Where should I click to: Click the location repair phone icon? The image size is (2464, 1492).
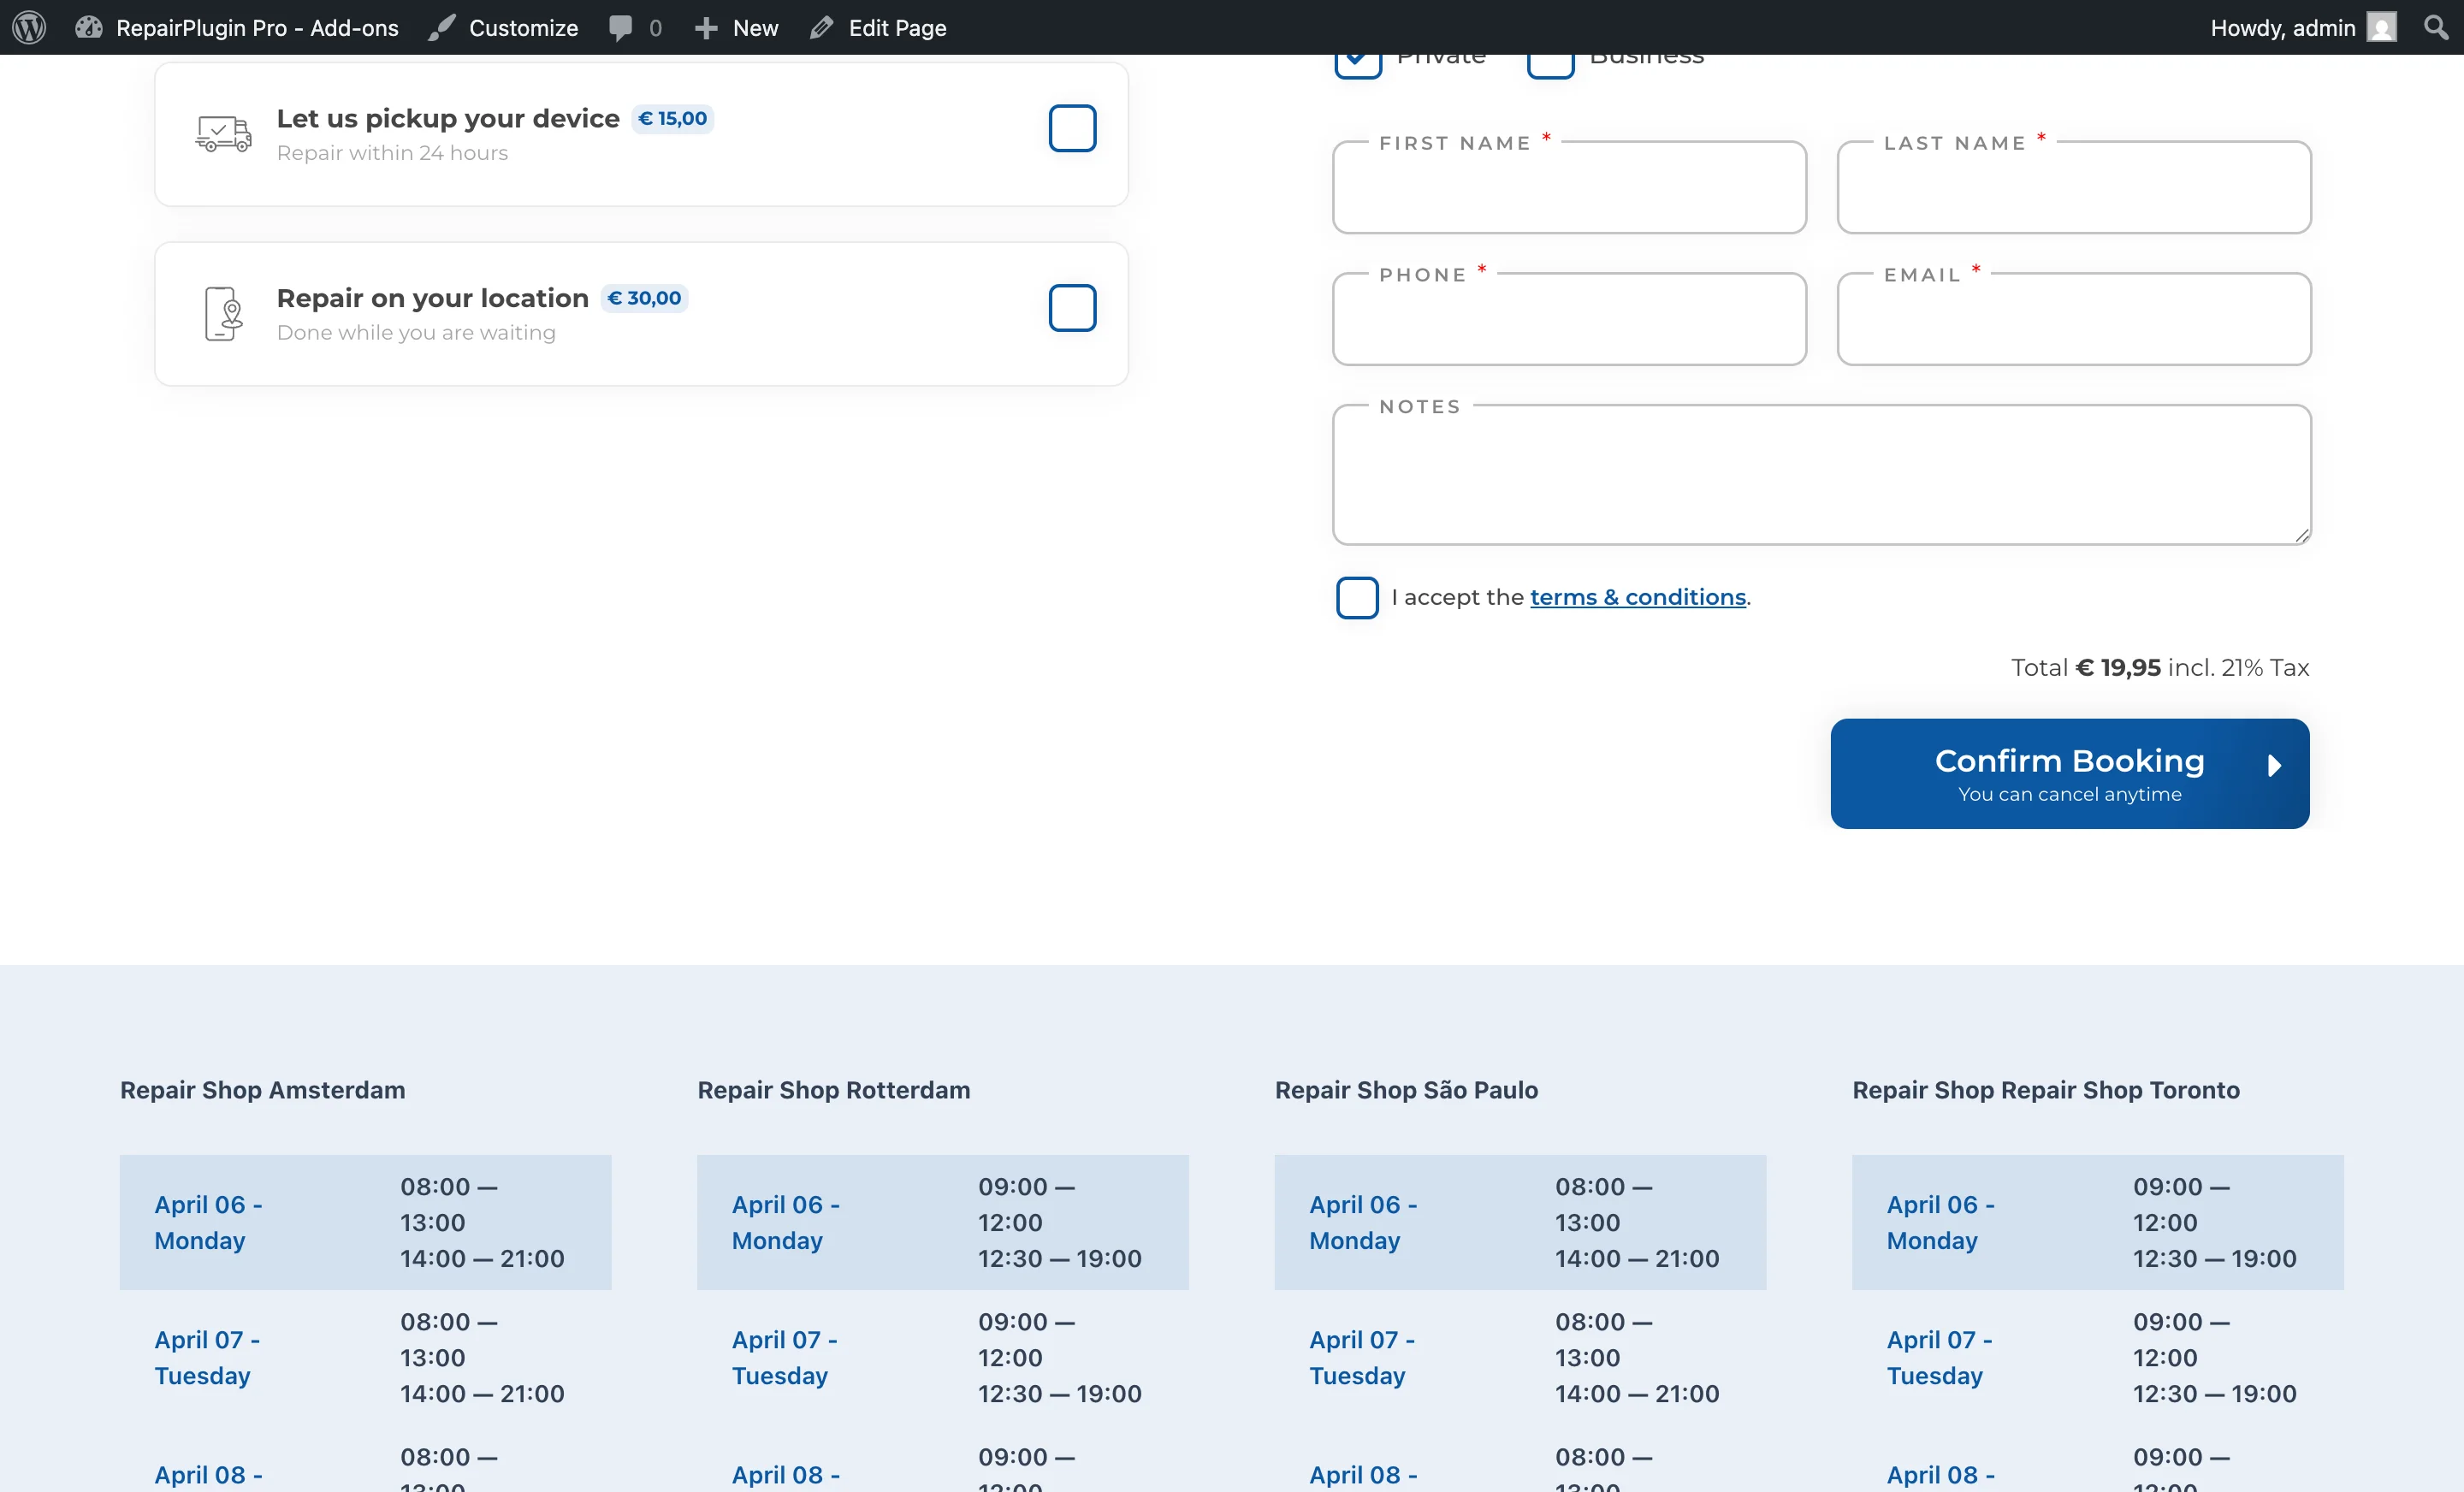222,313
